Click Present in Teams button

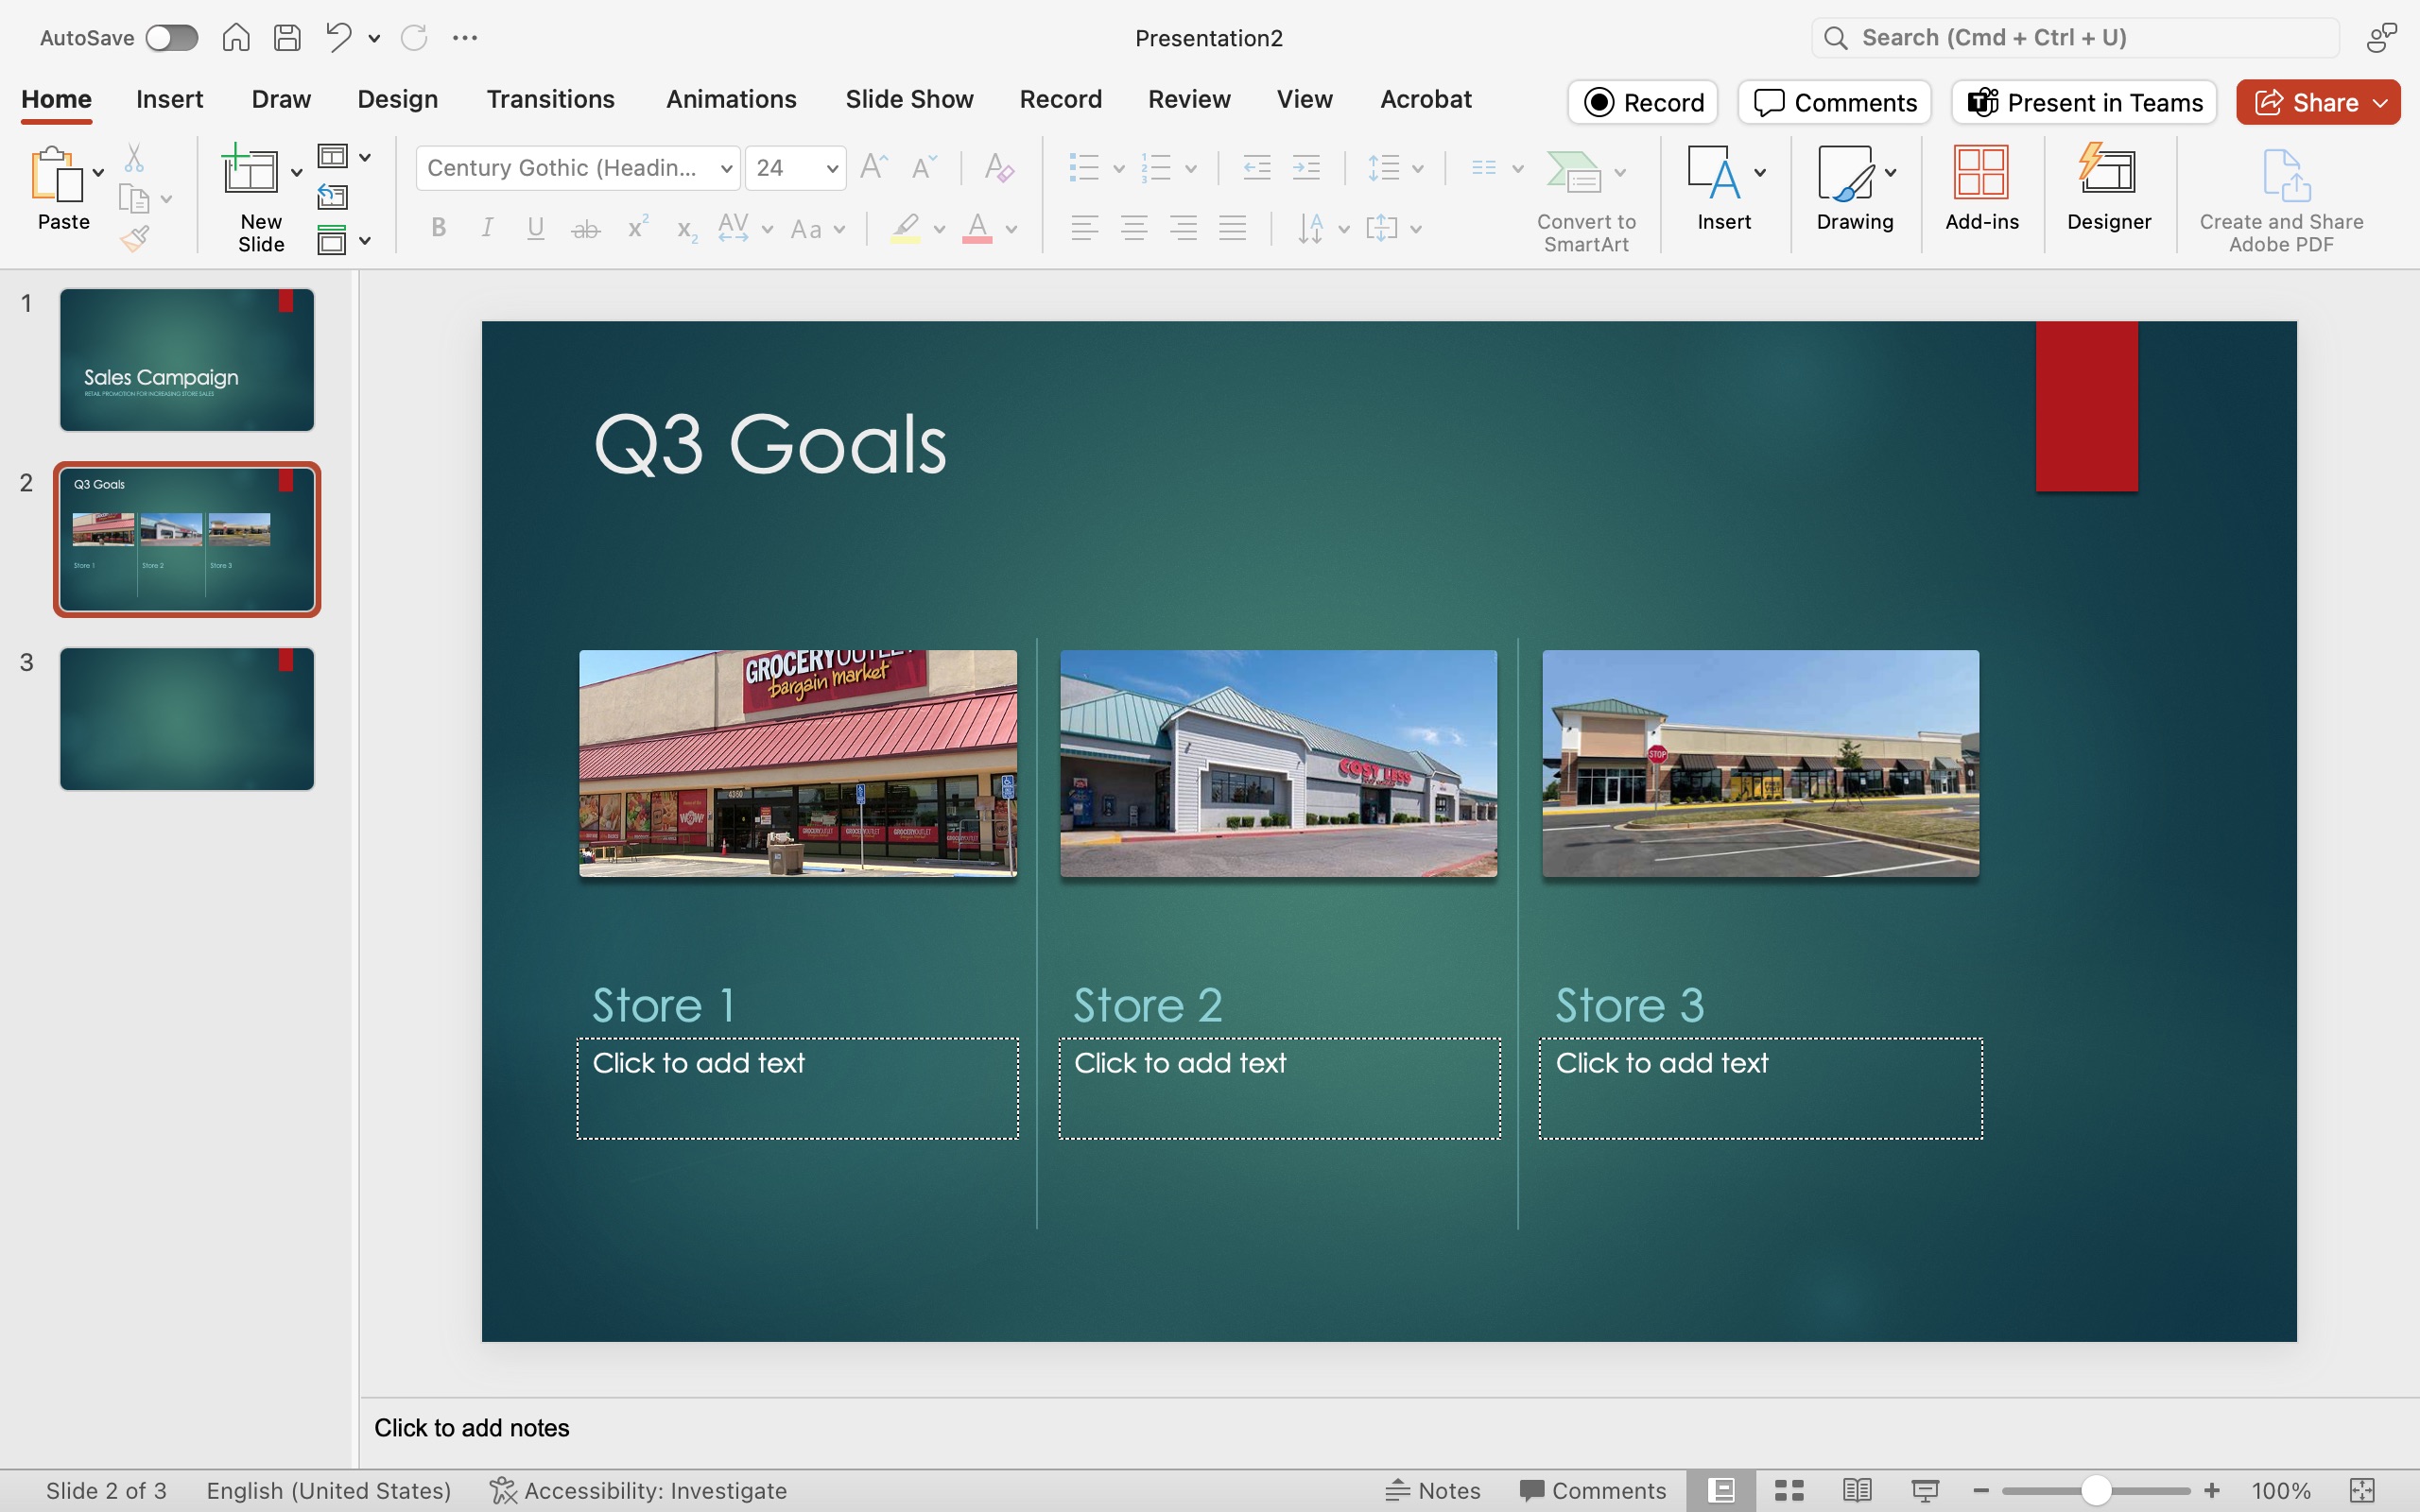[x=2084, y=102]
